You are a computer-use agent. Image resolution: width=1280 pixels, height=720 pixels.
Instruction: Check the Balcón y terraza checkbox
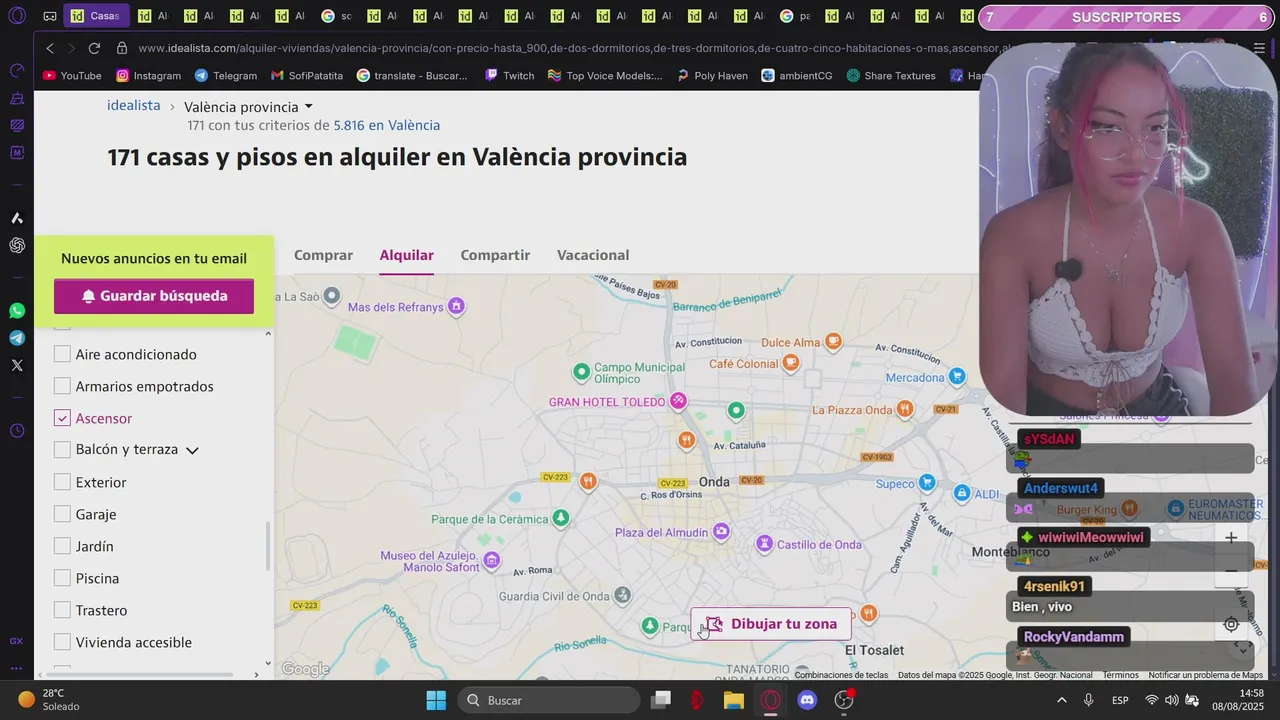click(62, 450)
